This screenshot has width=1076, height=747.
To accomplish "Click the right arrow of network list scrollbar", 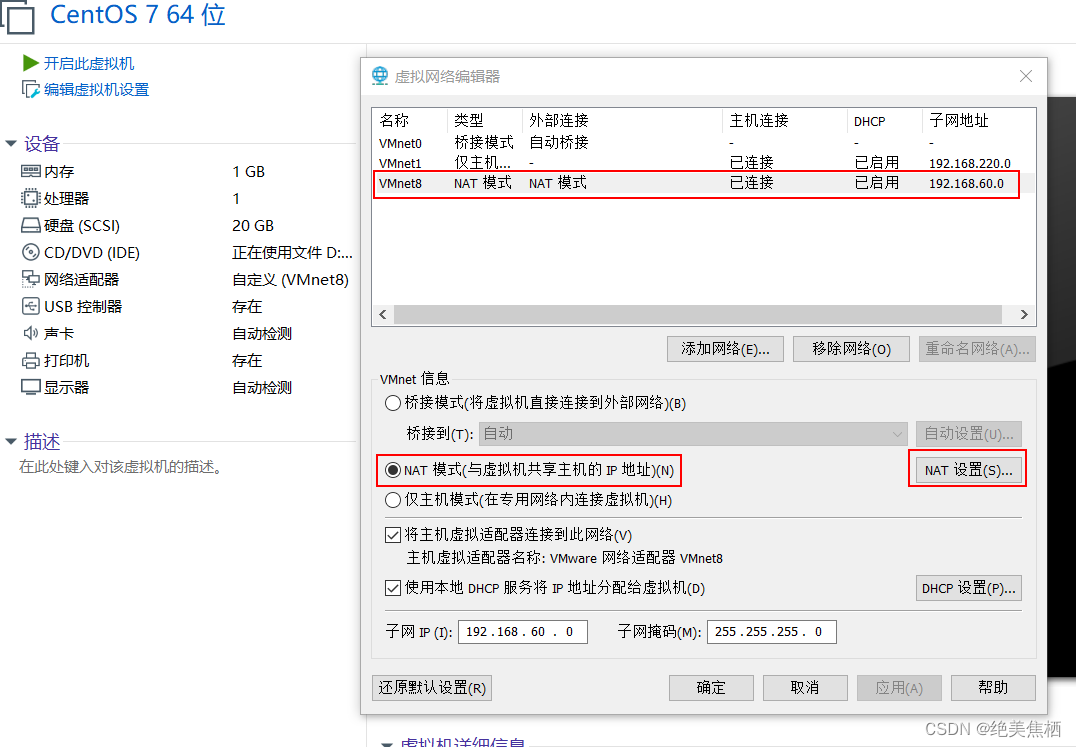I will pos(1024,314).
